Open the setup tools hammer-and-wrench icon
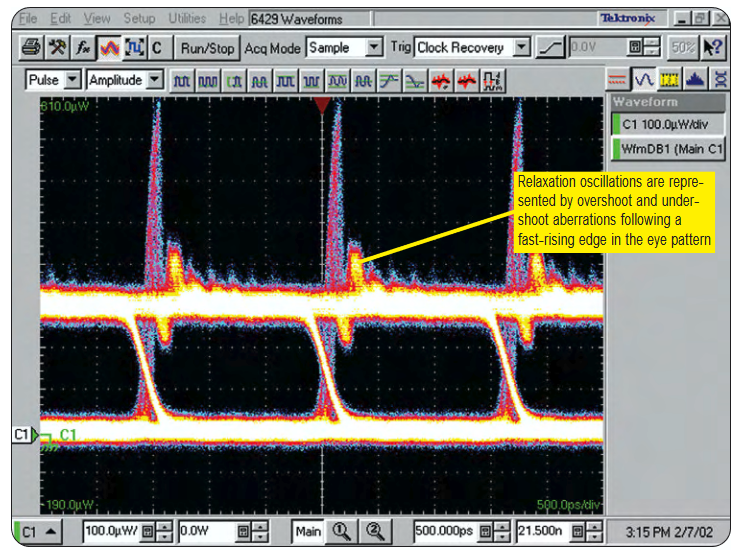739x550 pixels. [x=56, y=47]
